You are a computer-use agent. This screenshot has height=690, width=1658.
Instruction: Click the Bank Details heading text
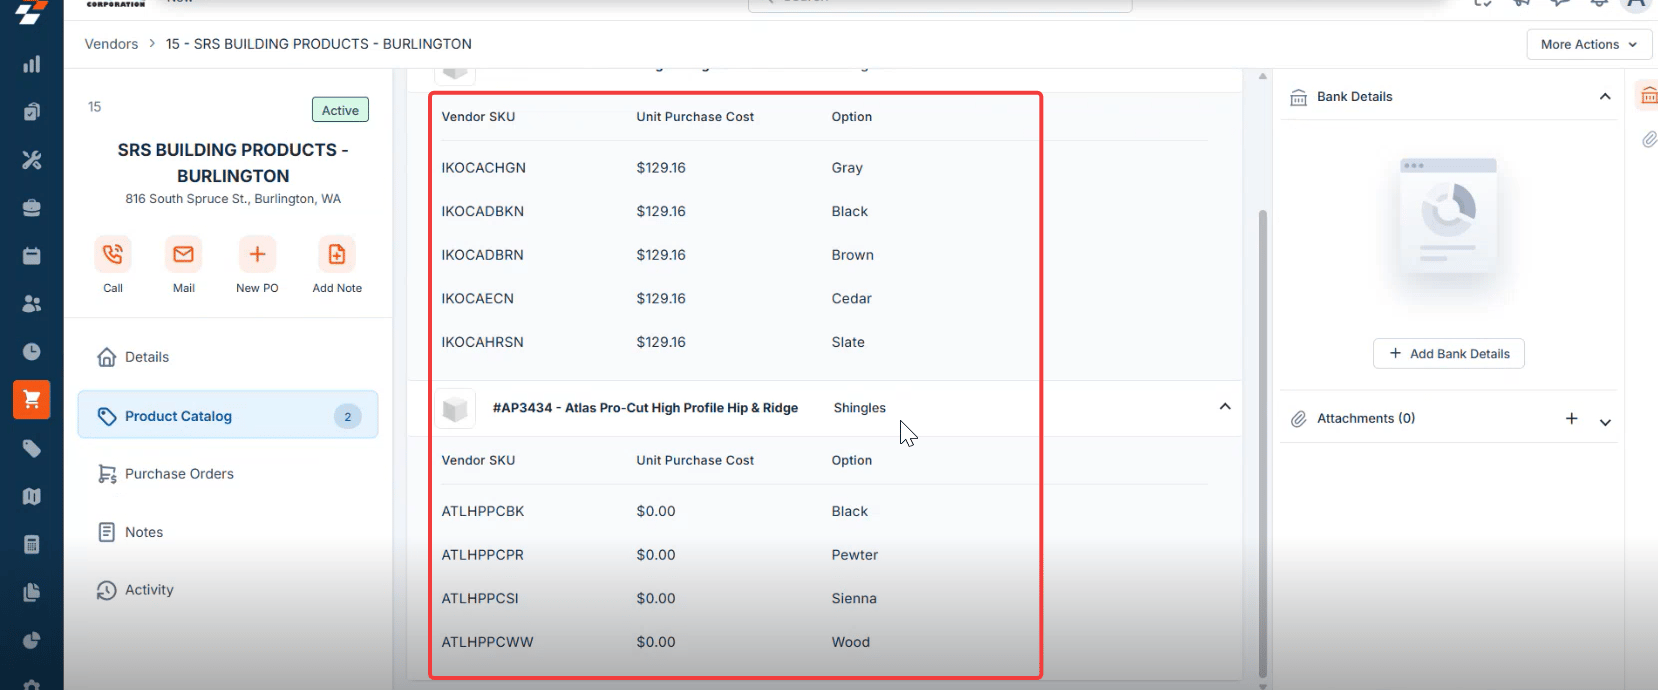(1354, 97)
